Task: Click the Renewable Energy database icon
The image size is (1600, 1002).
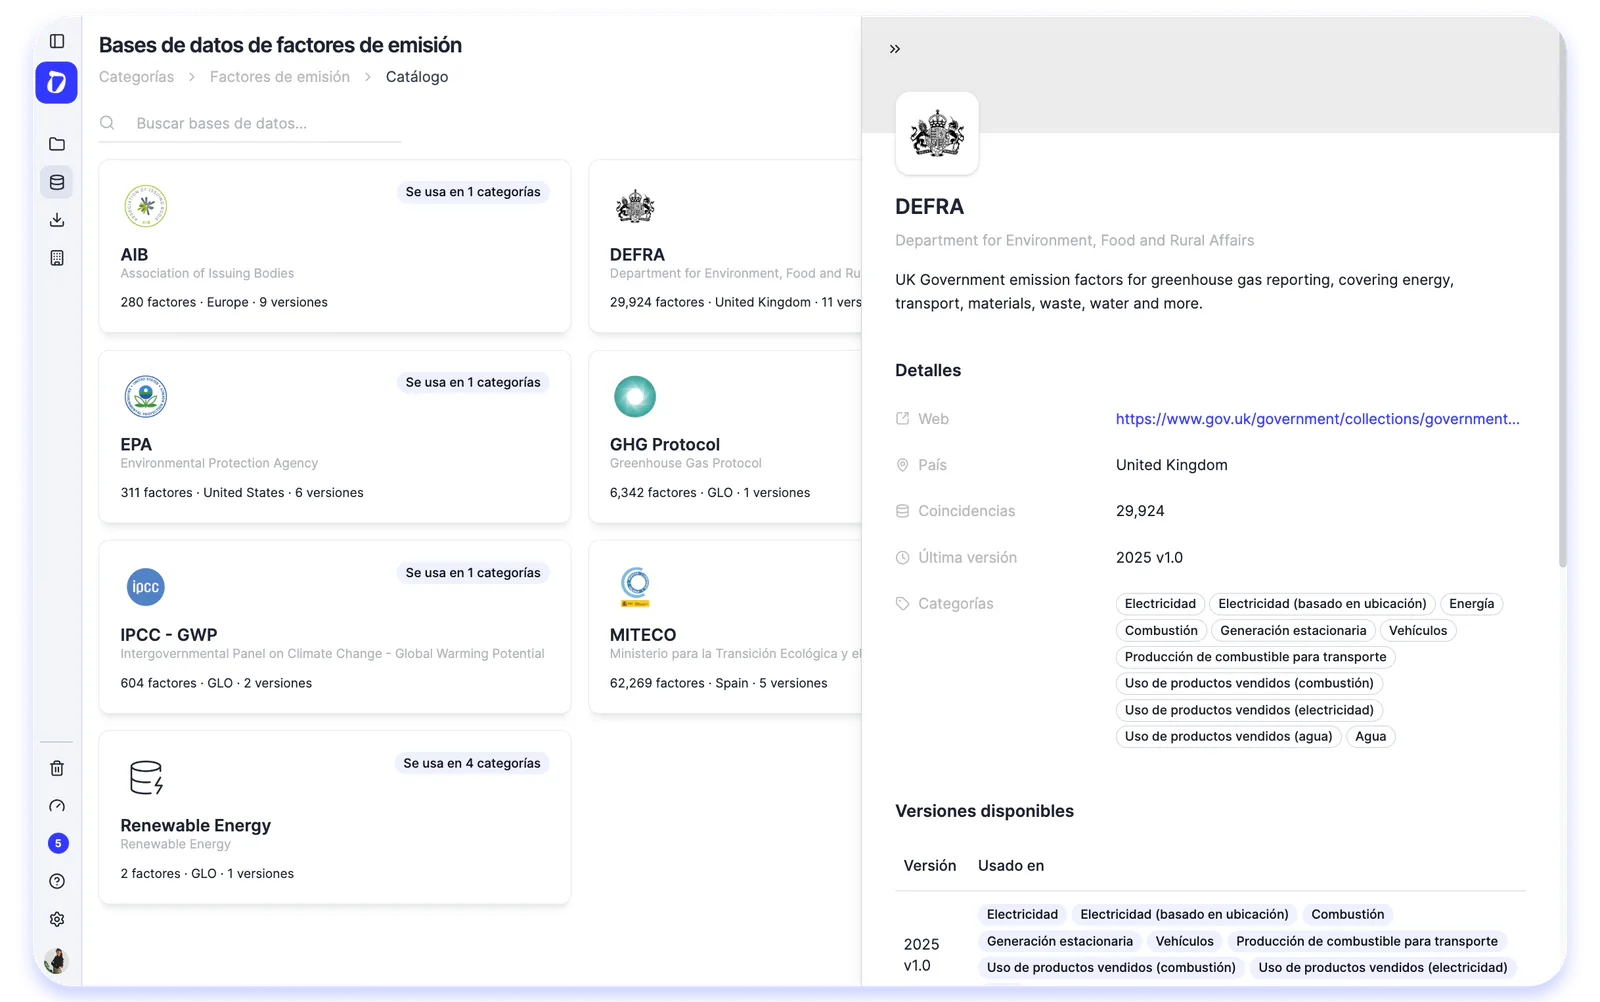Action: click(146, 777)
